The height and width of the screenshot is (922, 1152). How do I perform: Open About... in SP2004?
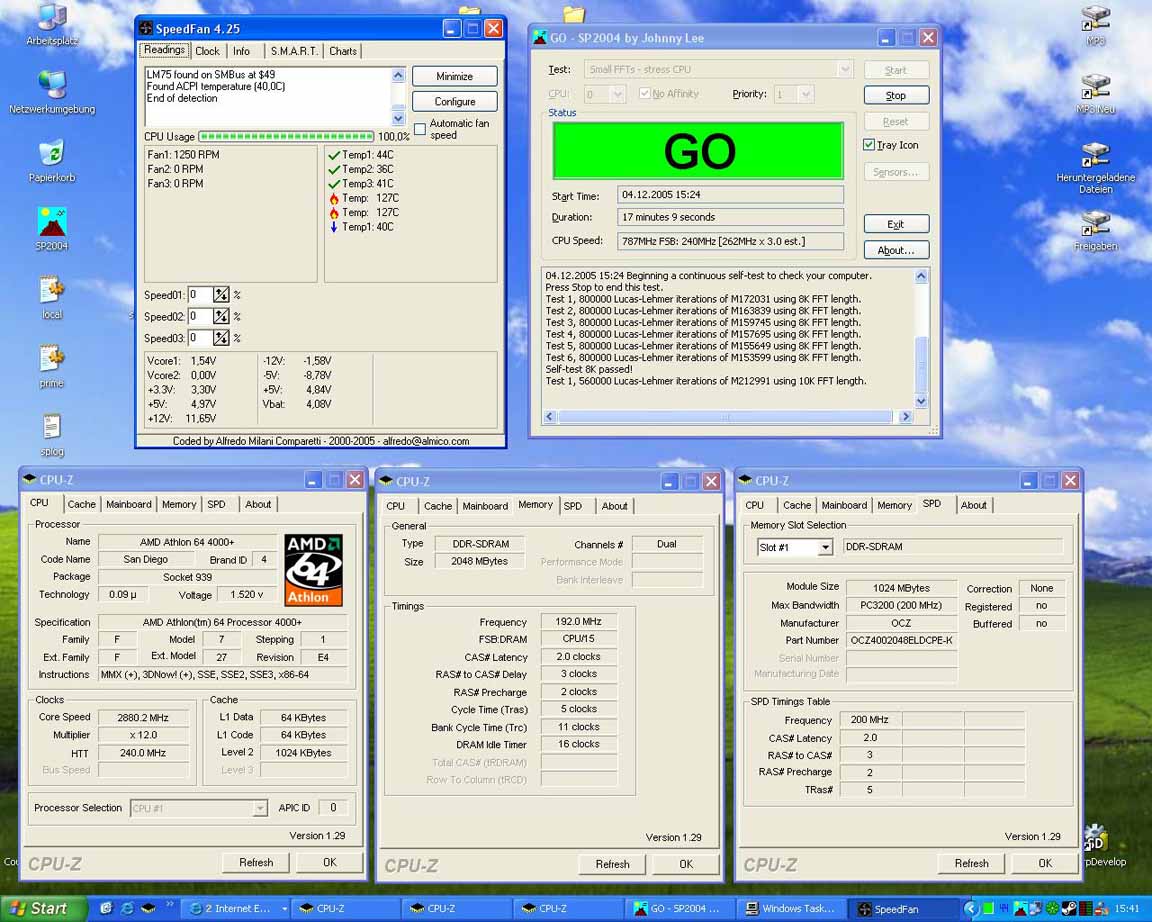pyautogui.click(x=896, y=250)
